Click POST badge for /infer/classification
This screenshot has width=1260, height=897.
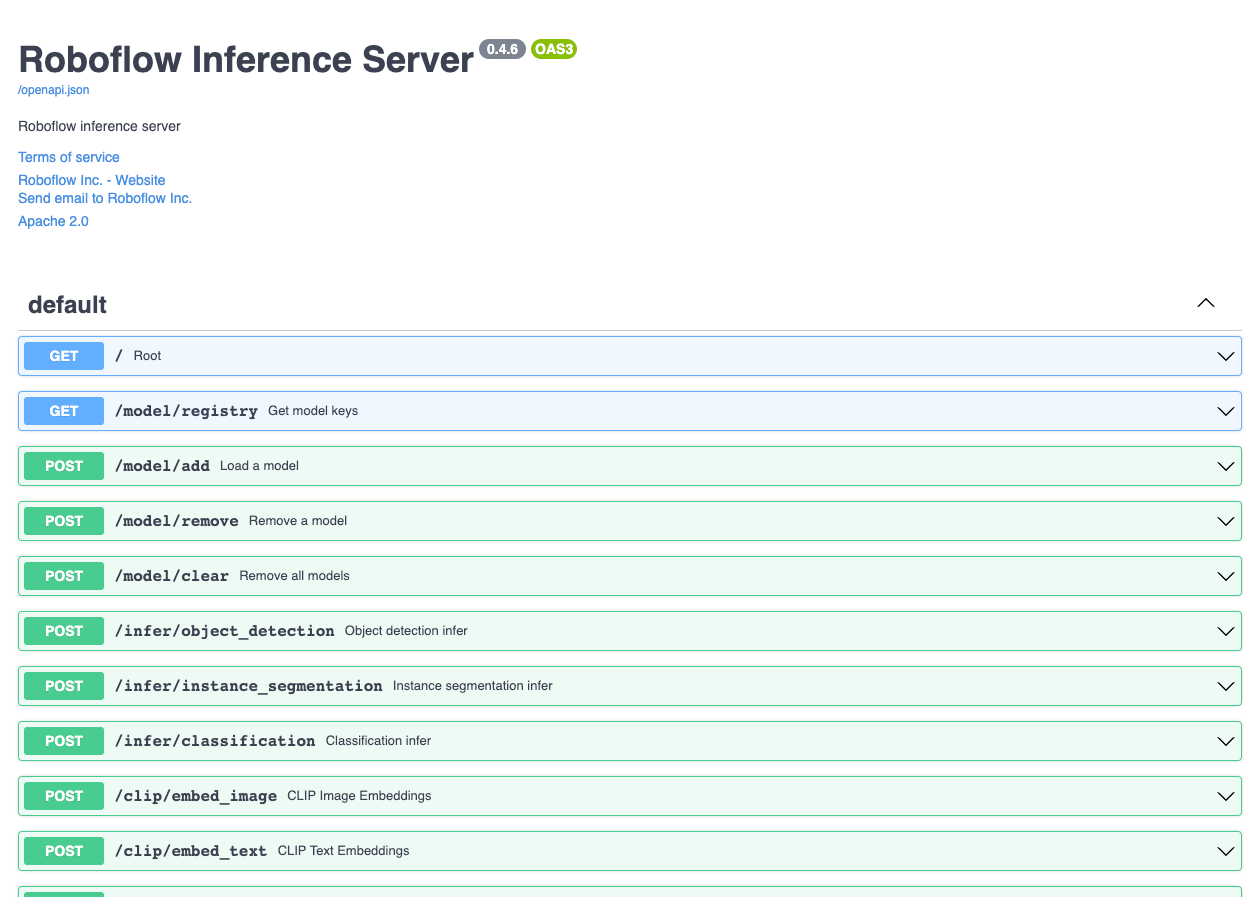click(x=64, y=741)
